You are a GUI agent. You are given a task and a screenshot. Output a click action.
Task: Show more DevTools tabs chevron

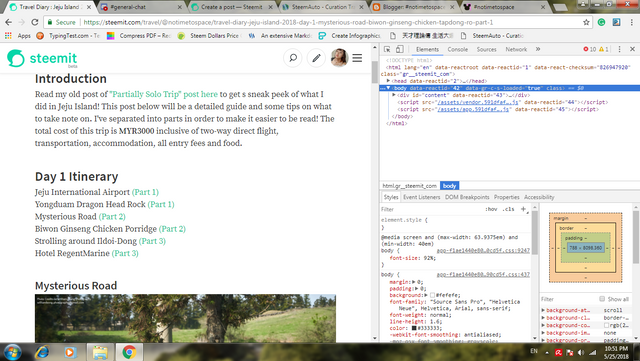[x=538, y=49]
